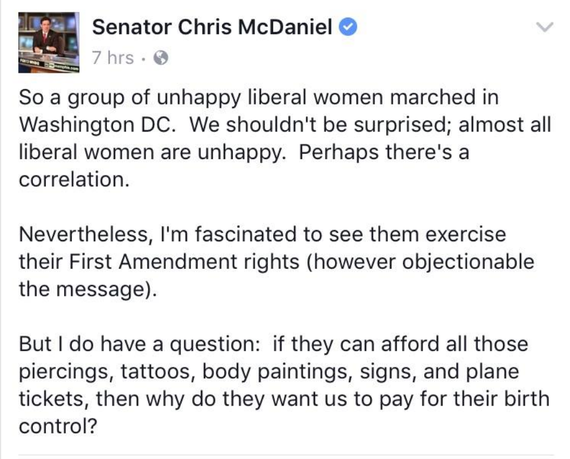
Task: Click the blue verified badge icon
Action: 348,28
